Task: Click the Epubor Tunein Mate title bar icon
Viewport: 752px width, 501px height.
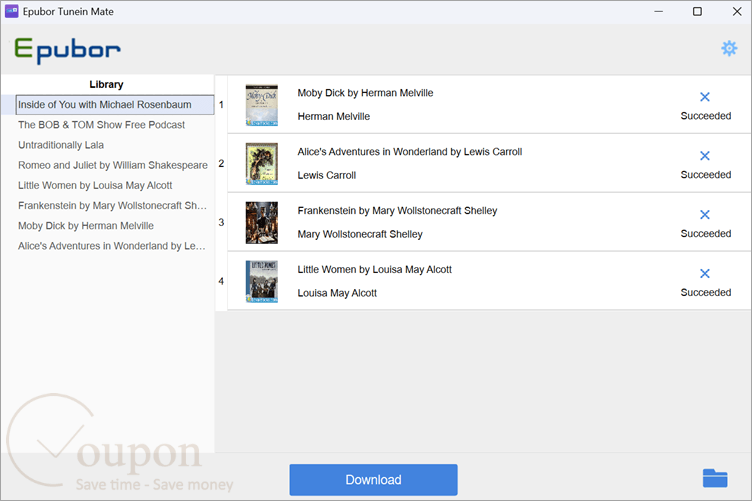Action: [x=12, y=12]
